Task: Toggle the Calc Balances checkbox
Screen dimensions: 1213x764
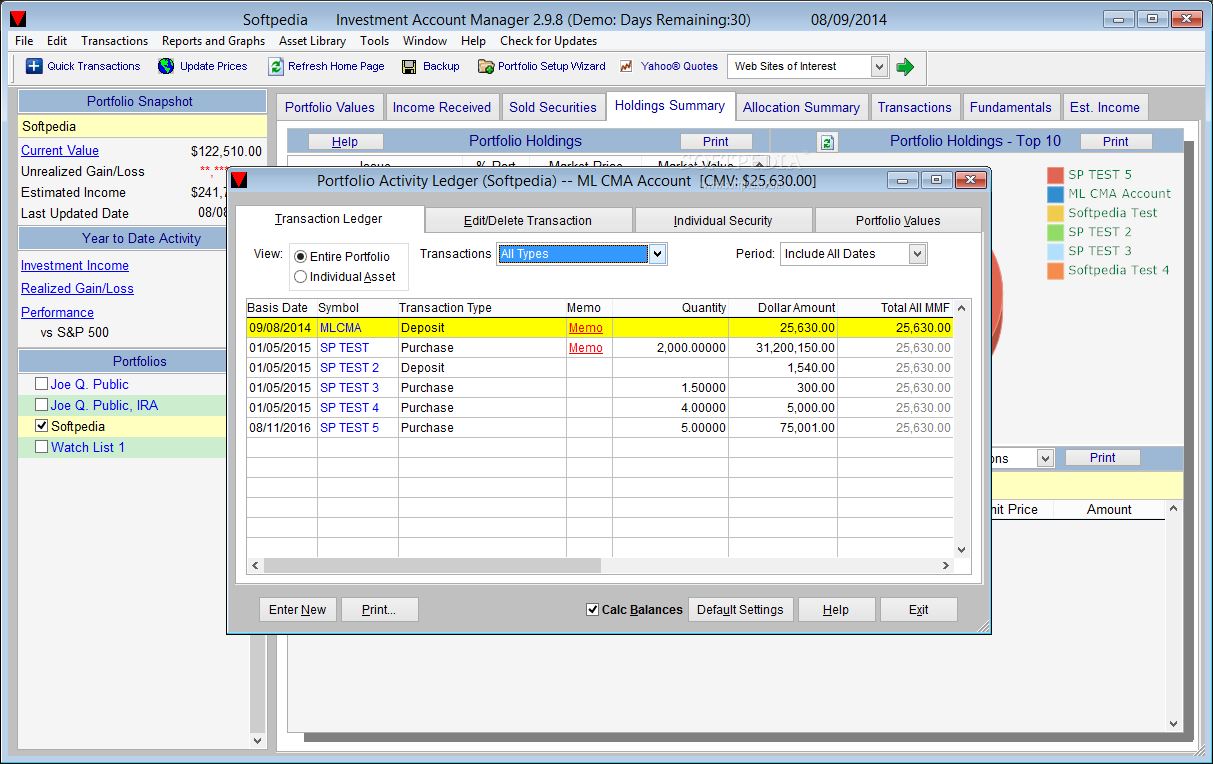Action: (x=592, y=610)
